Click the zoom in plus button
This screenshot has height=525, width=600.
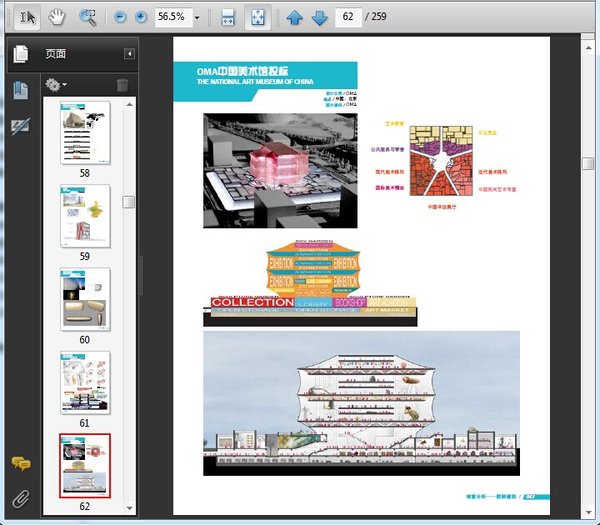coord(140,18)
